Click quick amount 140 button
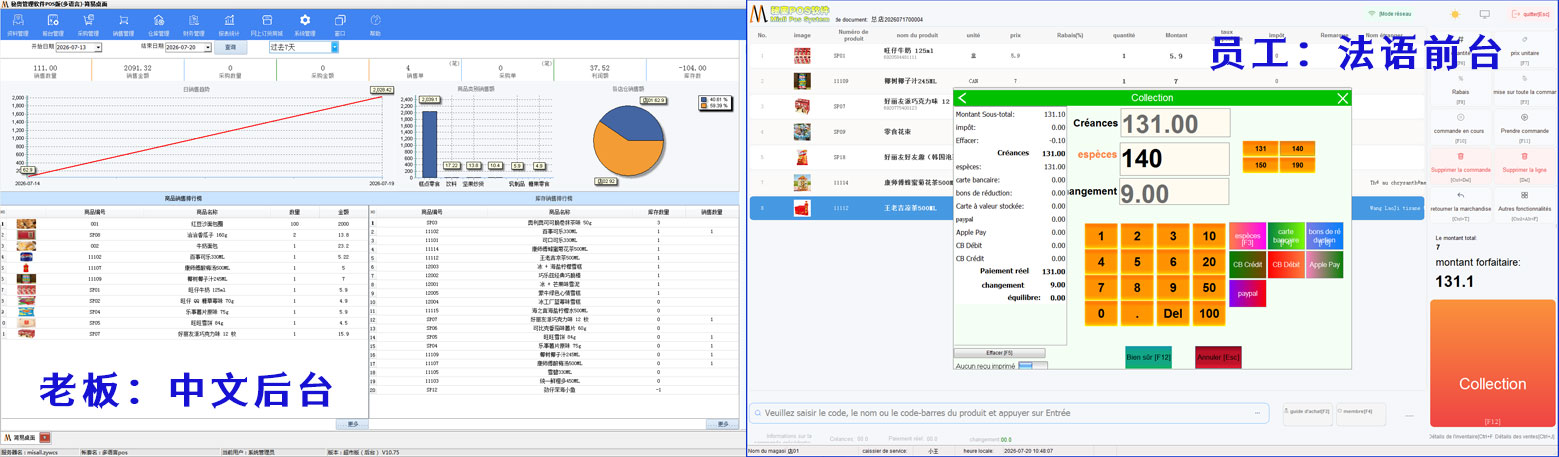The image size is (1559, 457). coord(1298,148)
